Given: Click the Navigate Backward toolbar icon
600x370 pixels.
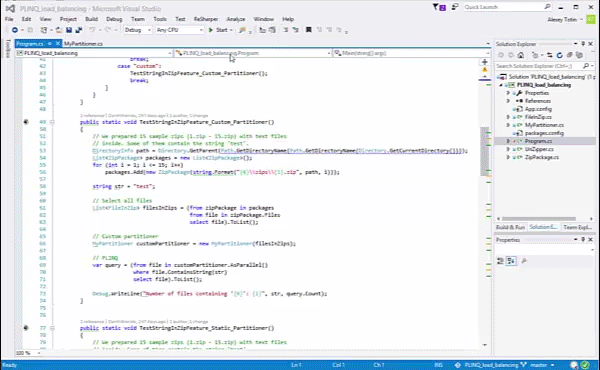Looking at the screenshot, I should point(15,30).
